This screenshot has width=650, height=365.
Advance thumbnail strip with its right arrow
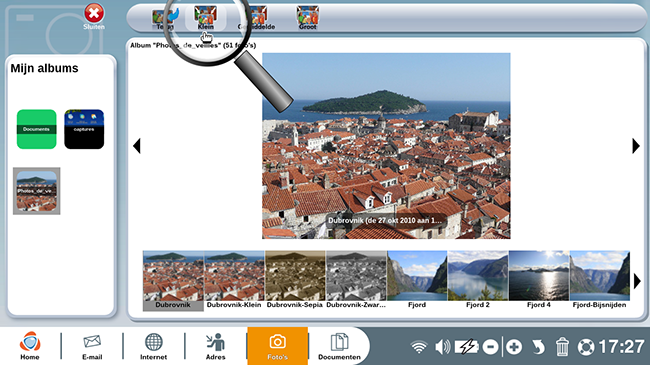pyautogui.click(x=637, y=281)
